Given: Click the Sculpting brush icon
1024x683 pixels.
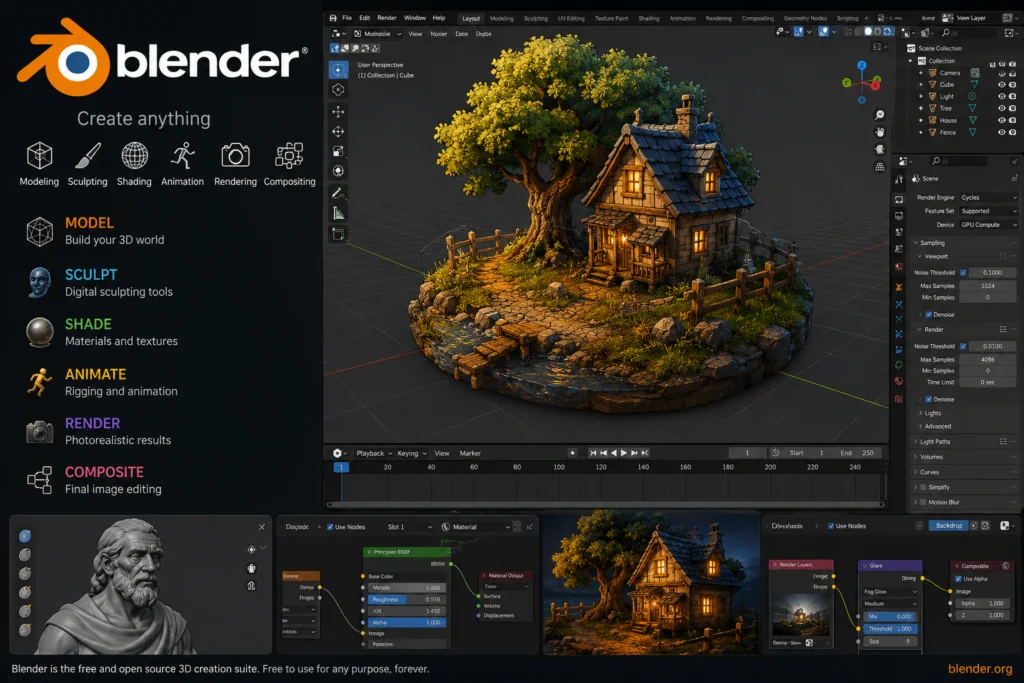Looking at the screenshot, I should point(88,155).
